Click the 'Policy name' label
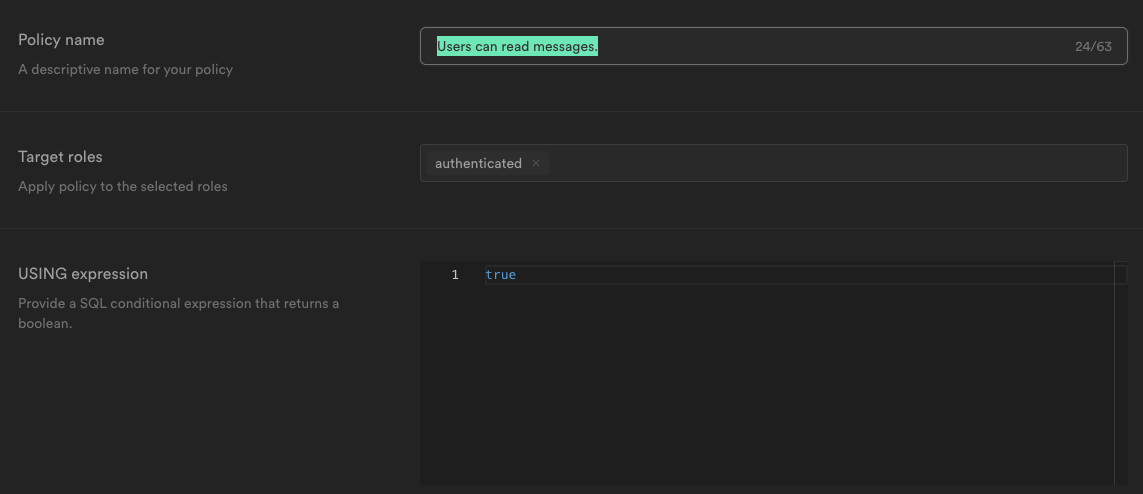The width and height of the screenshot is (1143, 494). coord(61,40)
